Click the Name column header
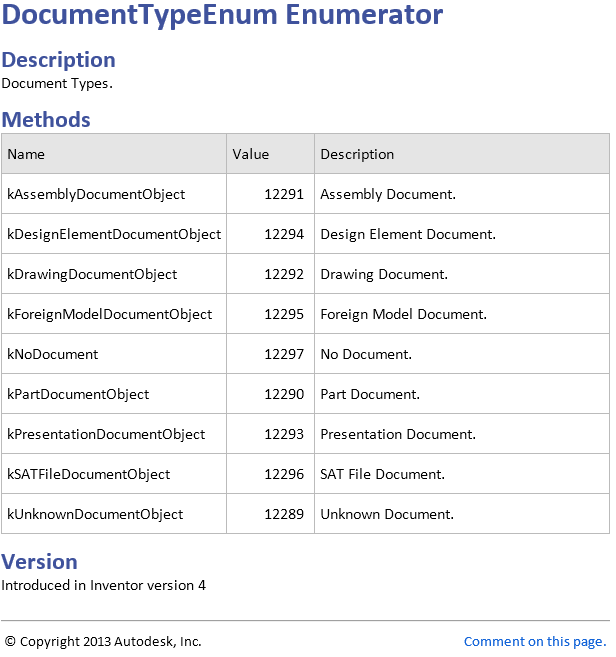This screenshot has height=657, width=616. click(26, 154)
